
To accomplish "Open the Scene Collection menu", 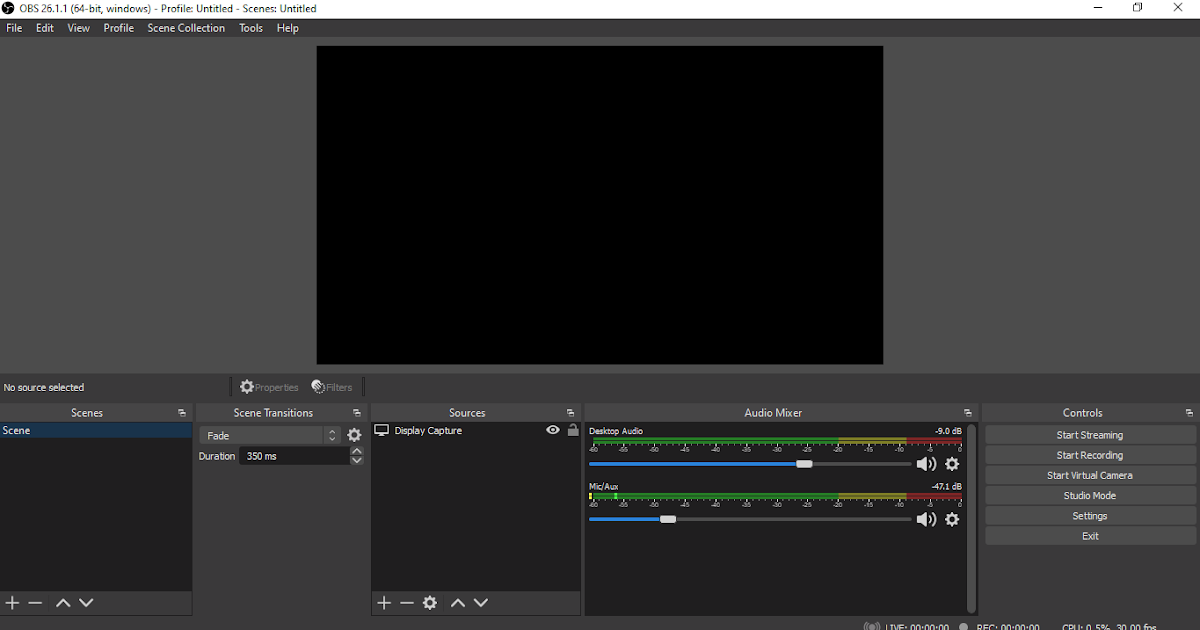I will [186, 28].
